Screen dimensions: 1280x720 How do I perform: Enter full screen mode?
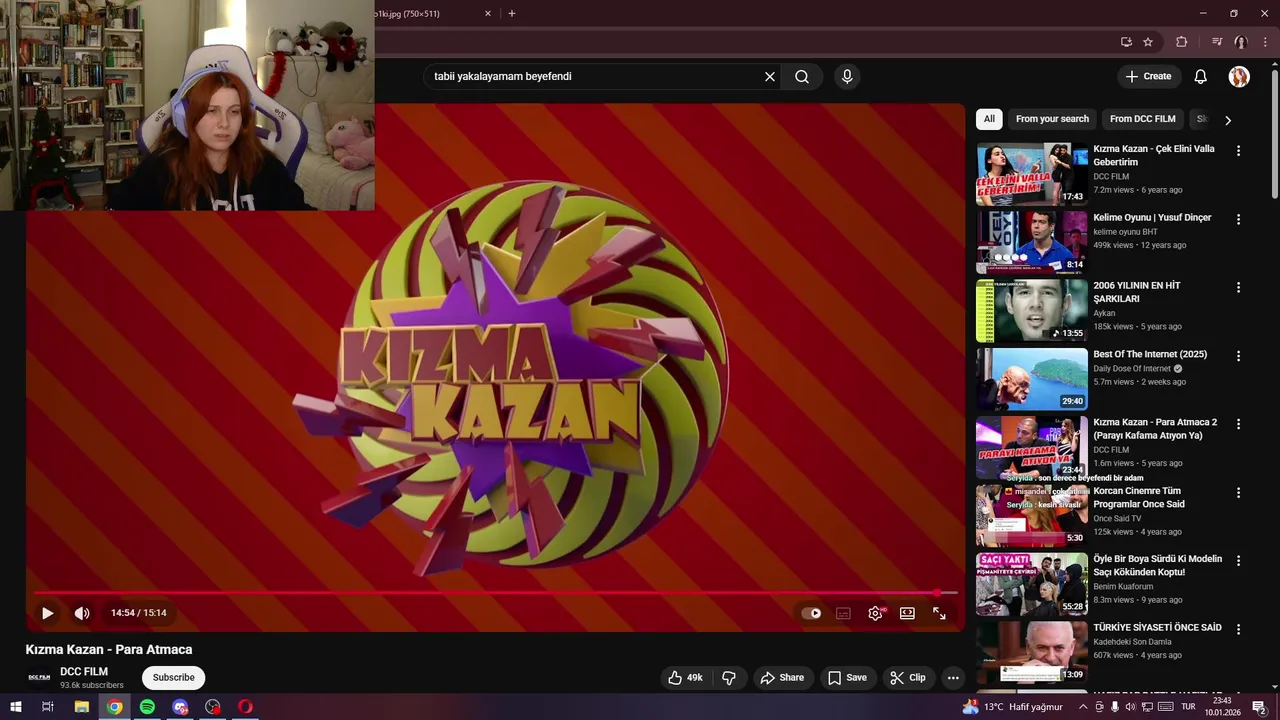pos(939,613)
